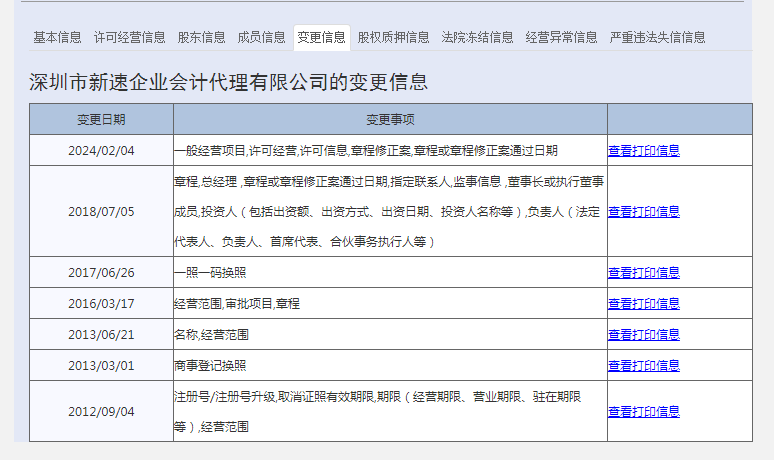Switch to the 许可经营信息 tab
The width and height of the screenshot is (779, 460).
point(130,37)
